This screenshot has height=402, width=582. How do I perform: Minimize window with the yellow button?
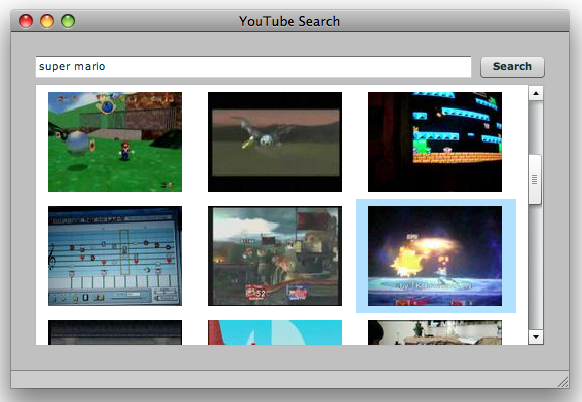47,21
